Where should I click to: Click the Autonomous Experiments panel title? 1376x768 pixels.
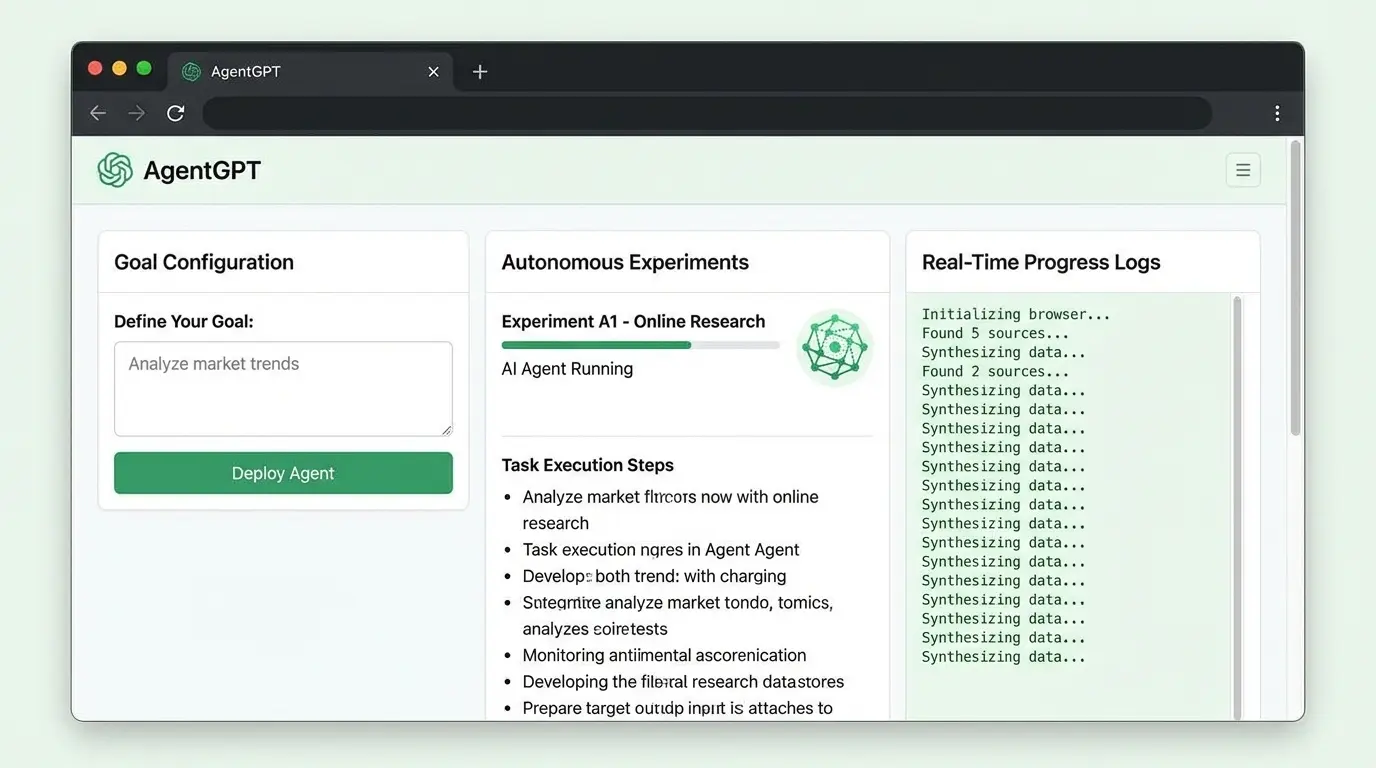(625, 262)
